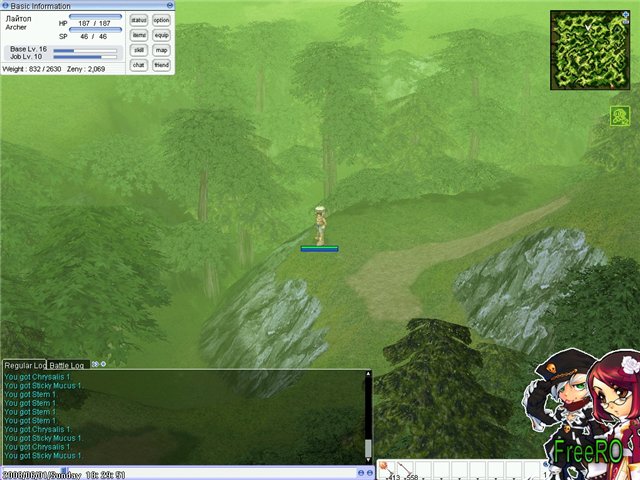
Task: Click the round icon left of Basic Information title
Action: coord(5,5)
